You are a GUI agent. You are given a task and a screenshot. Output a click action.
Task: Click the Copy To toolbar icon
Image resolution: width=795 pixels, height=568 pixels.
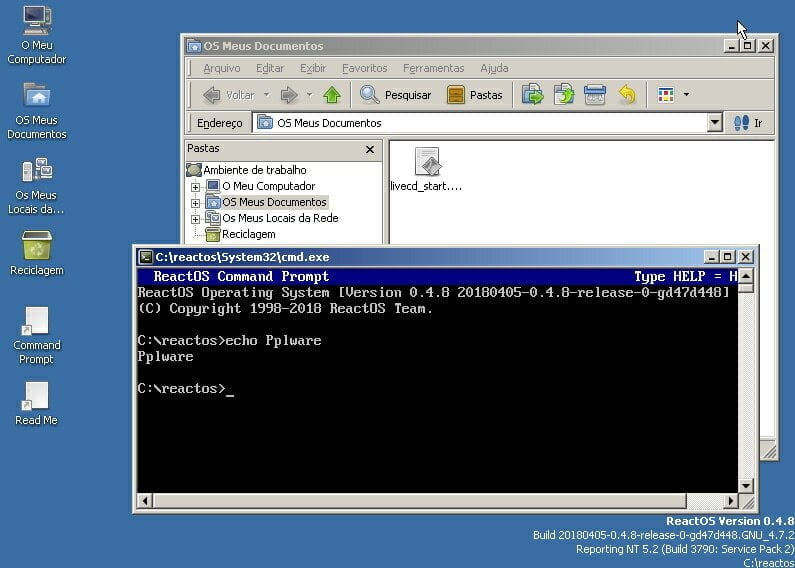564,95
